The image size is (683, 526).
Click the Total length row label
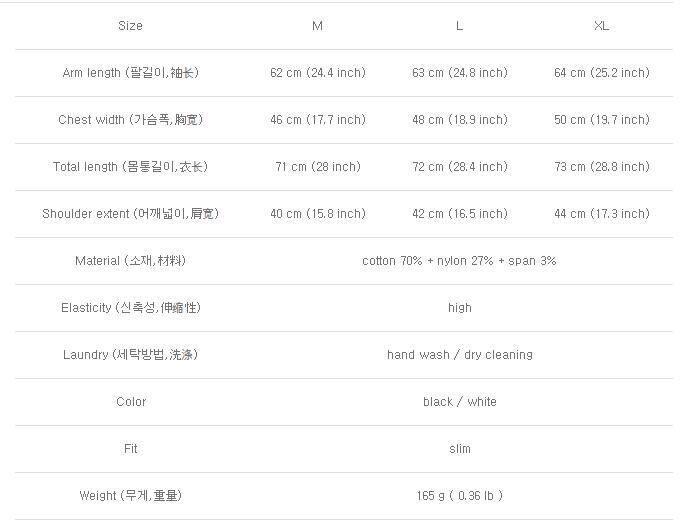pyautogui.click(x=130, y=167)
